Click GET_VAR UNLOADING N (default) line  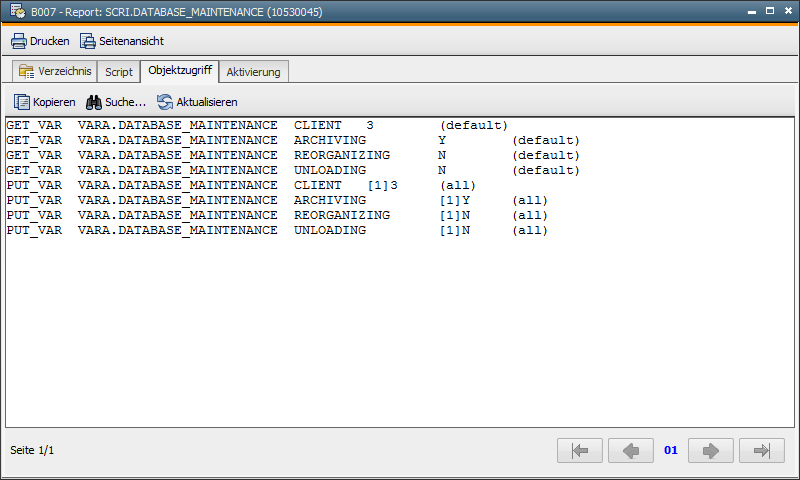[293, 170]
